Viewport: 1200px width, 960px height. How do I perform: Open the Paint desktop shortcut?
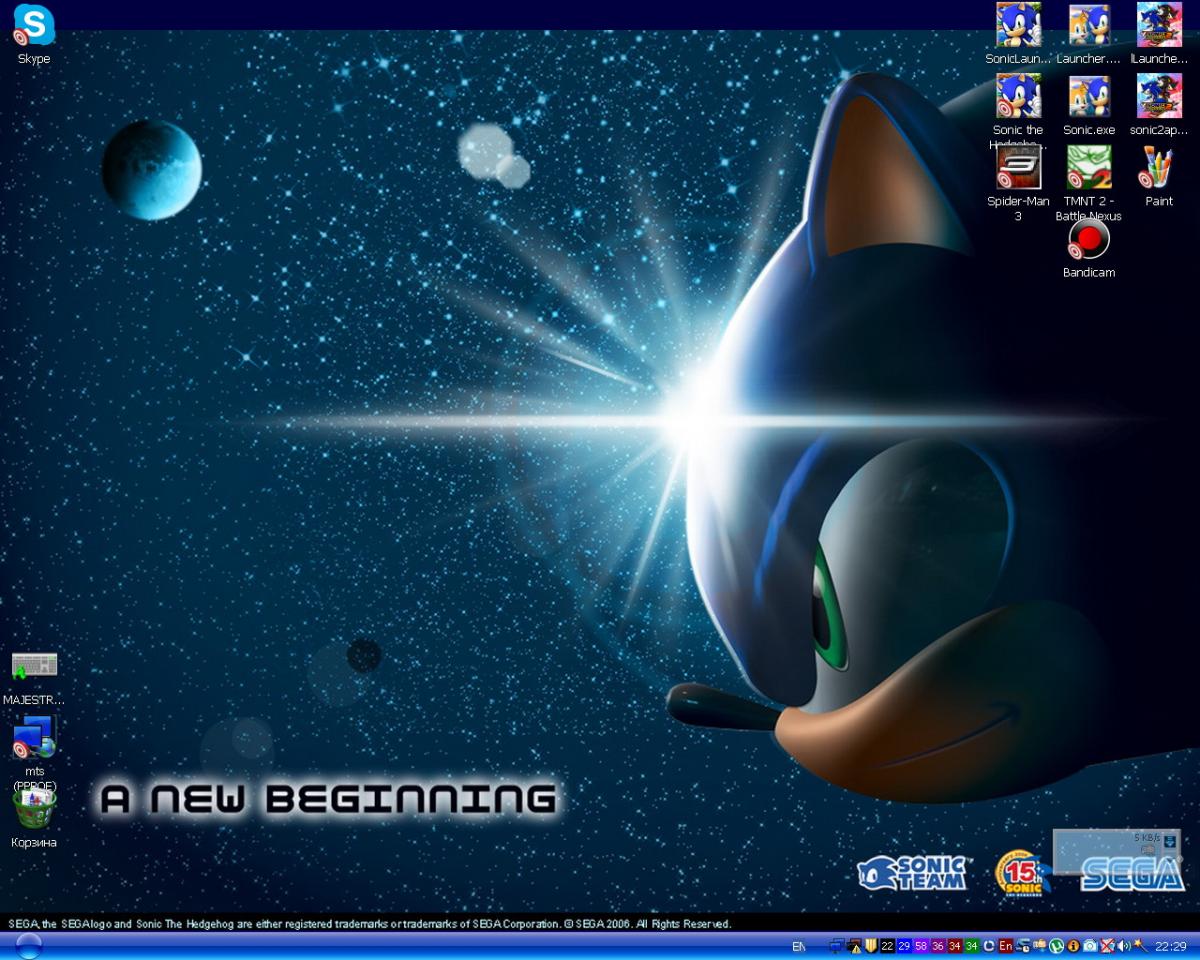pyautogui.click(x=1159, y=168)
